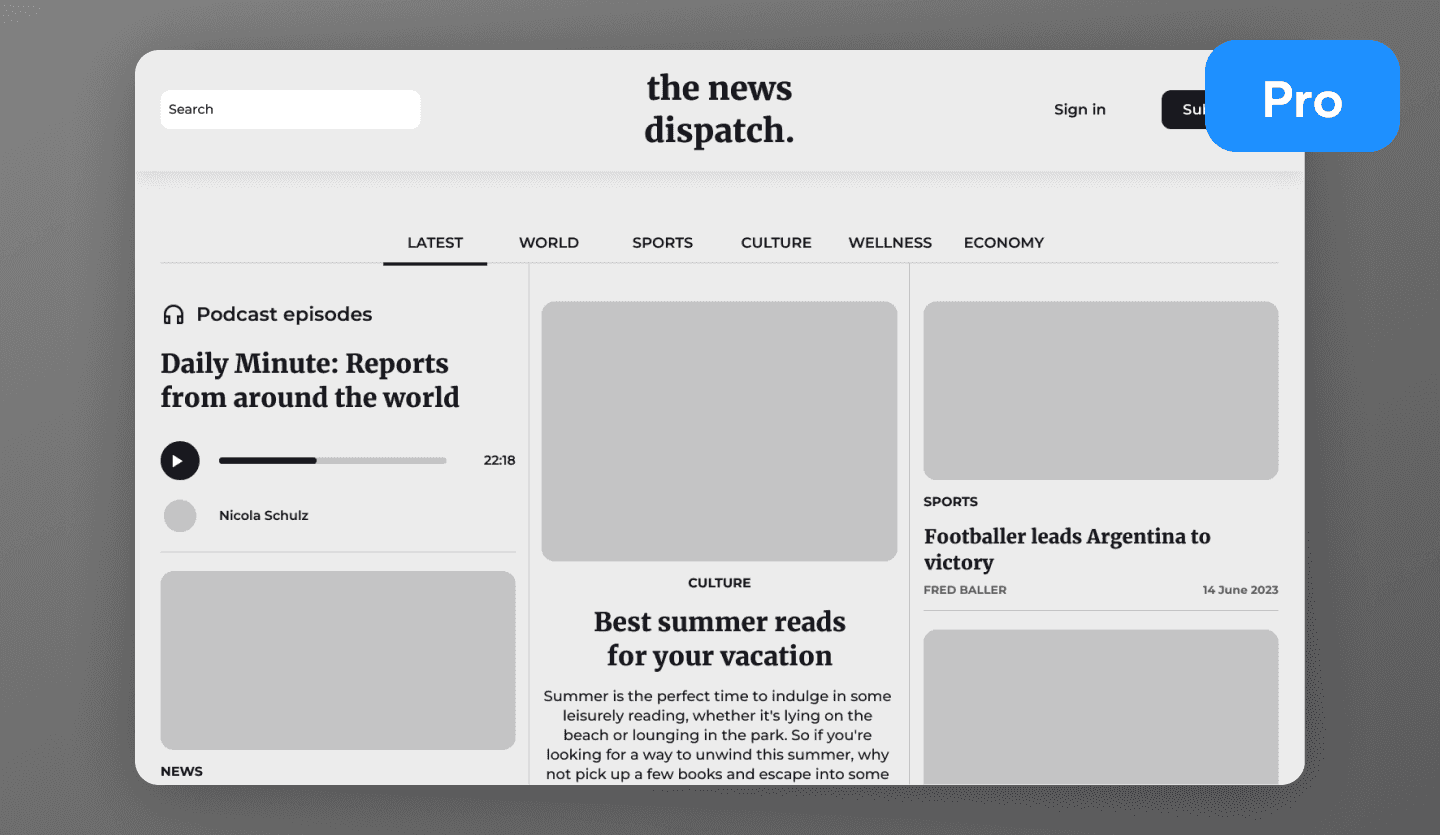1440x835 pixels.
Task: Seek on the podcast progress bar
Action: pos(332,461)
